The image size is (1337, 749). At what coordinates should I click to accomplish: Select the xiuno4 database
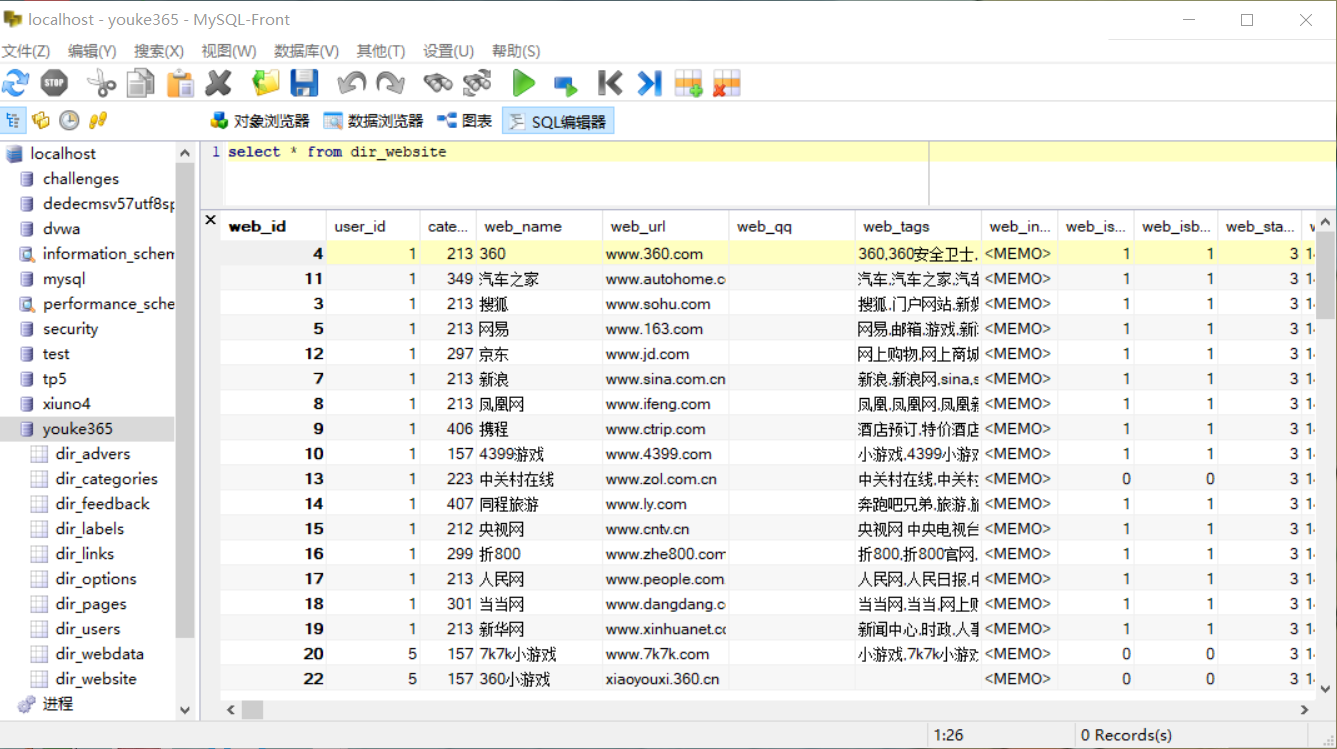66,404
